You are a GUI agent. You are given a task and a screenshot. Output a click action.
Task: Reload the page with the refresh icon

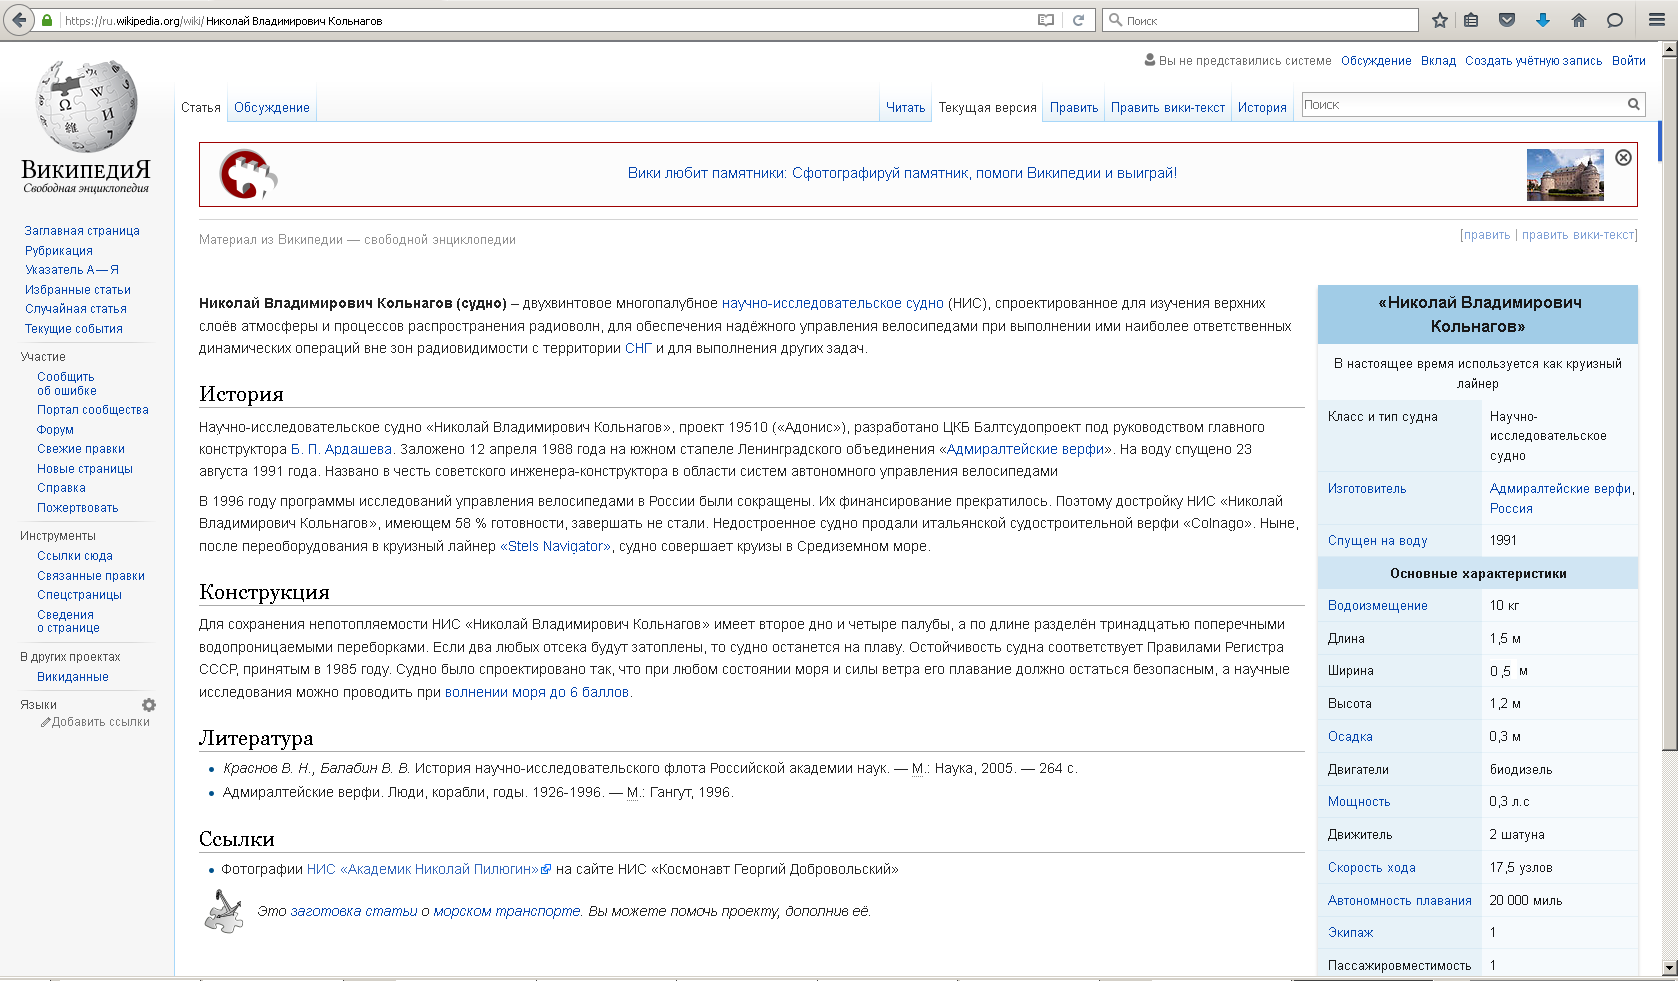1078,20
